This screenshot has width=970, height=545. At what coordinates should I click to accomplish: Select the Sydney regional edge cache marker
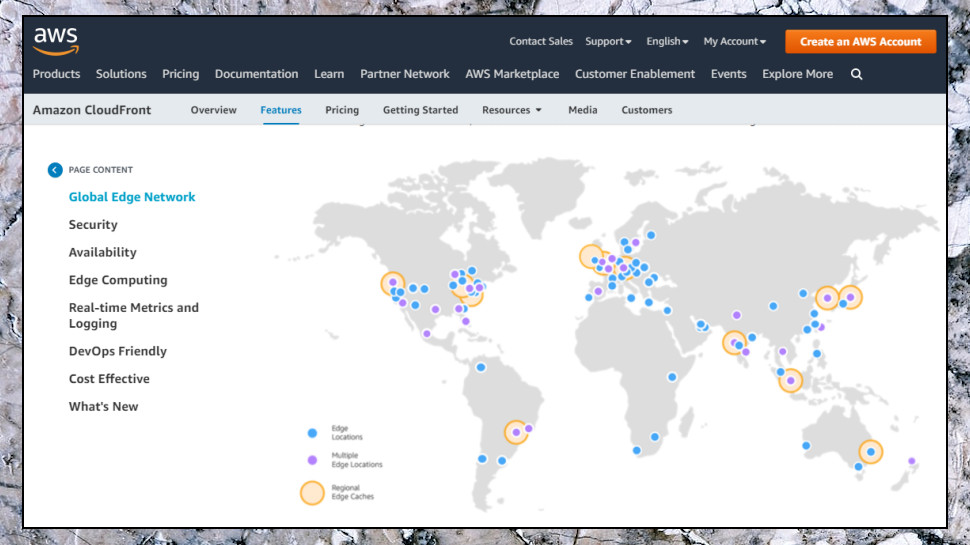click(870, 452)
